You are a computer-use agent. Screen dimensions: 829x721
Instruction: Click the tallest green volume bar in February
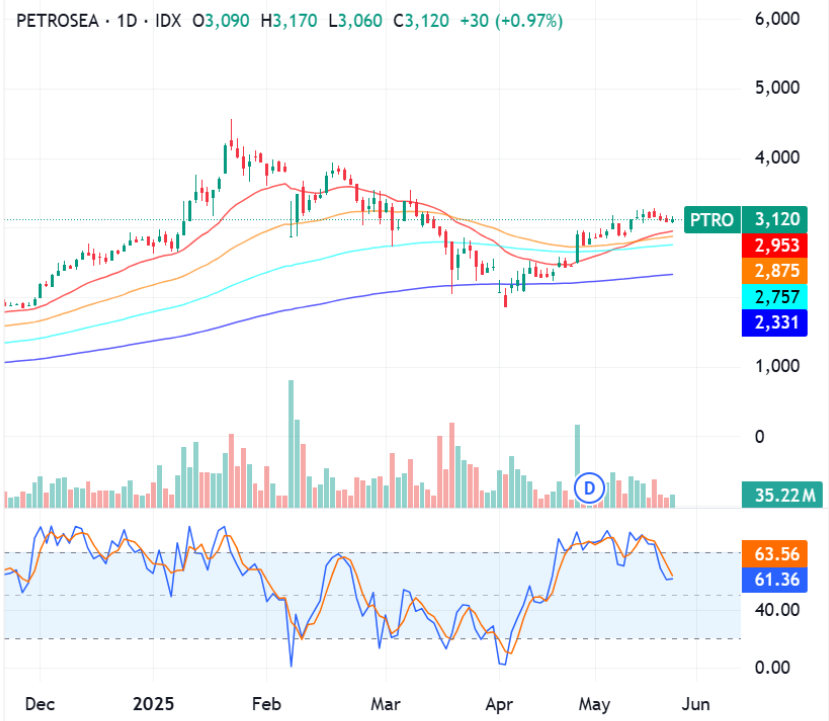(x=291, y=444)
